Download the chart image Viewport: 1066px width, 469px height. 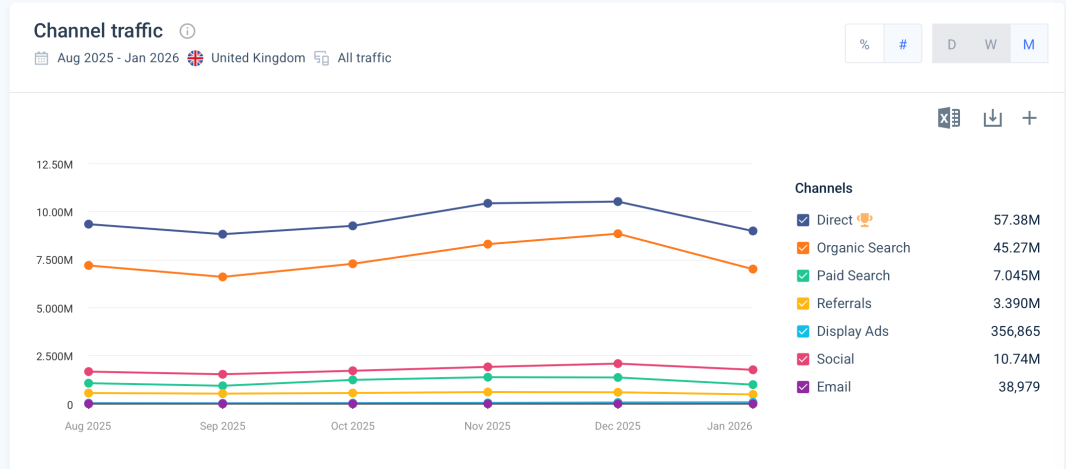tap(992, 118)
